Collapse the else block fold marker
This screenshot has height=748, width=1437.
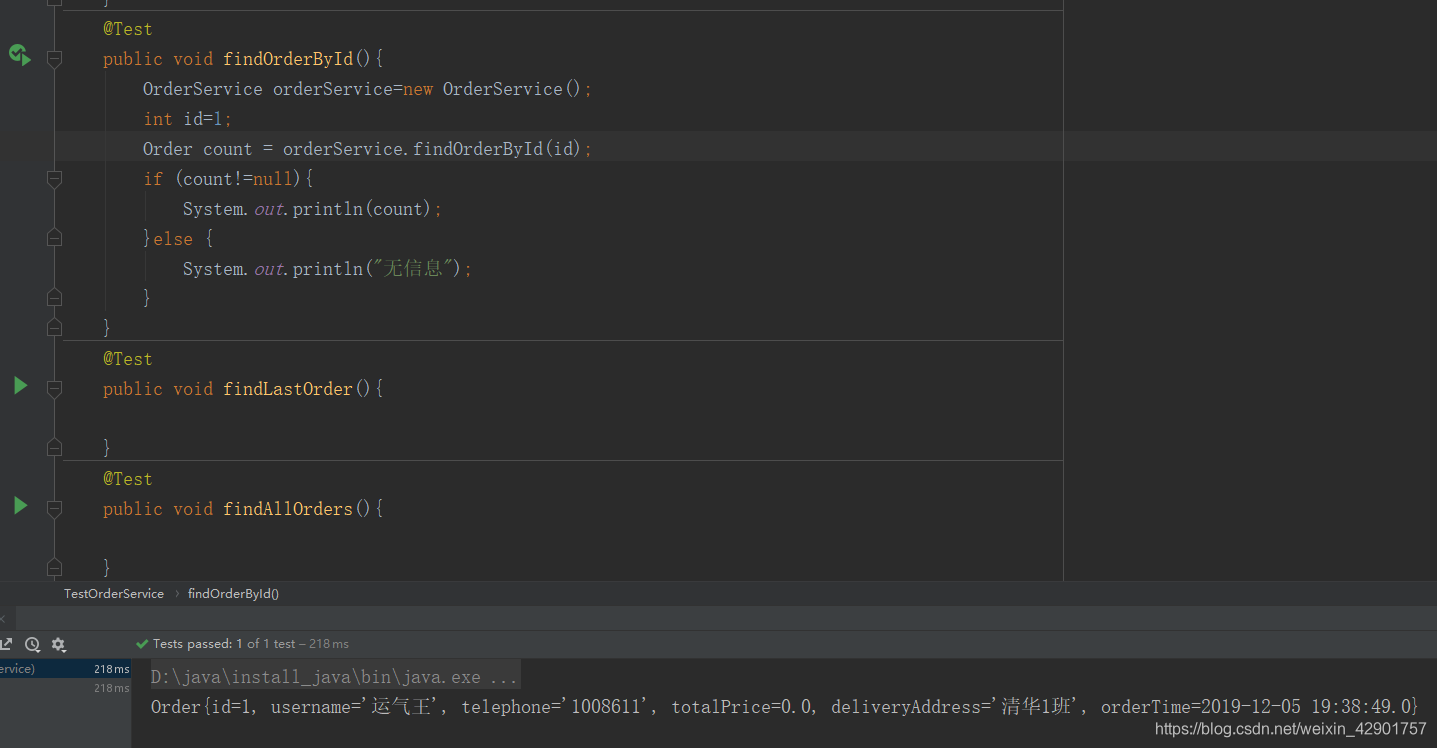pyautogui.click(x=55, y=238)
